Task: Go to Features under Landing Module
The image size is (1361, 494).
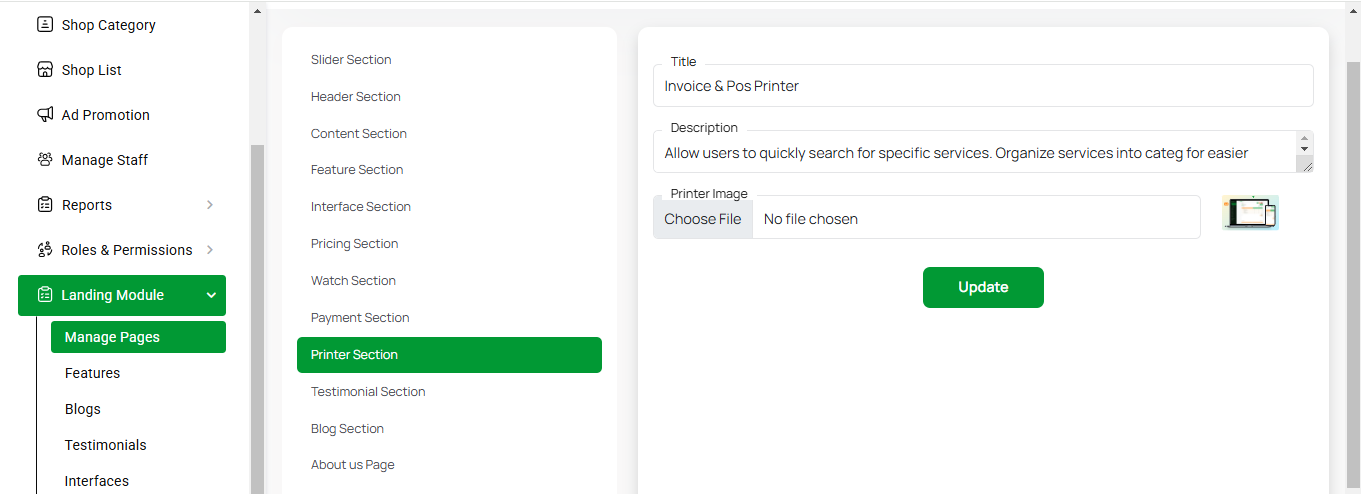Action: click(x=92, y=373)
